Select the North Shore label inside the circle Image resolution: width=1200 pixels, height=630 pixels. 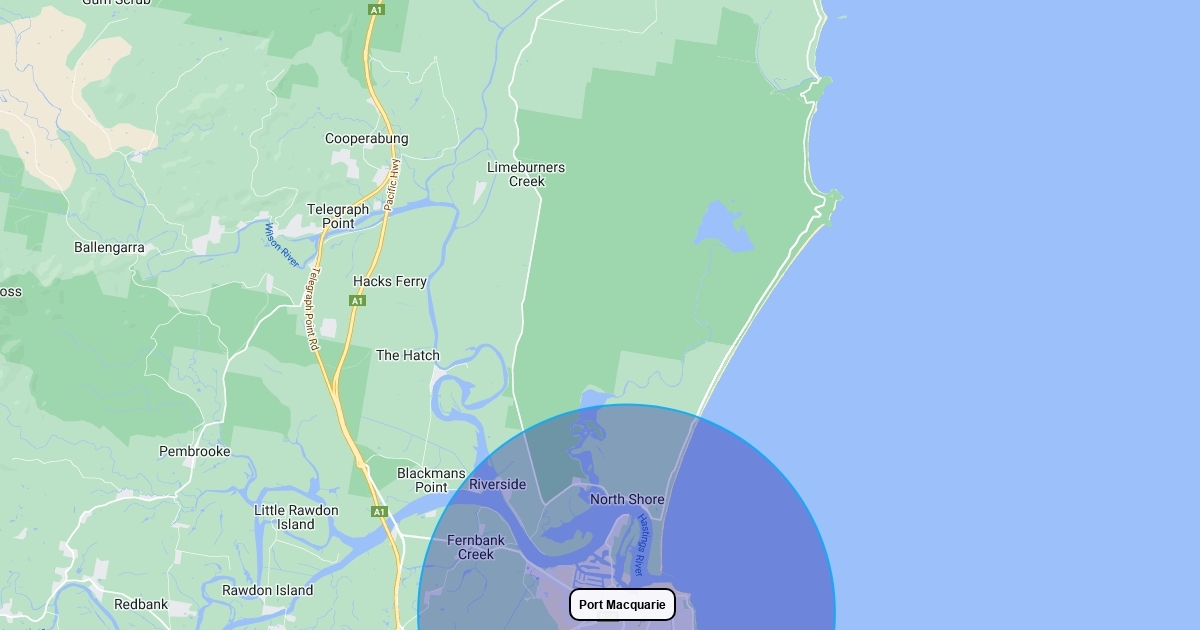[627, 499]
